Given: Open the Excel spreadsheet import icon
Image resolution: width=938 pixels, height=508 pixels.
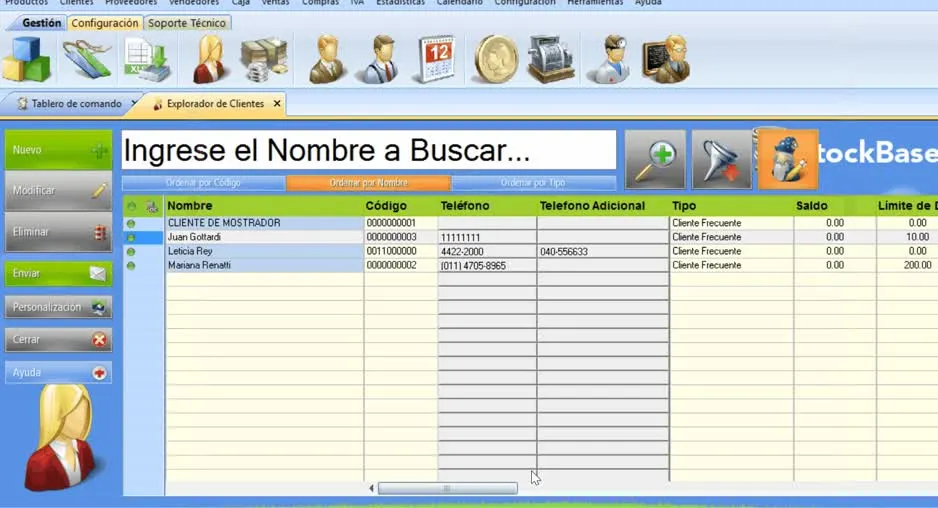Looking at the screenshot, I should [x=147, y=59].
